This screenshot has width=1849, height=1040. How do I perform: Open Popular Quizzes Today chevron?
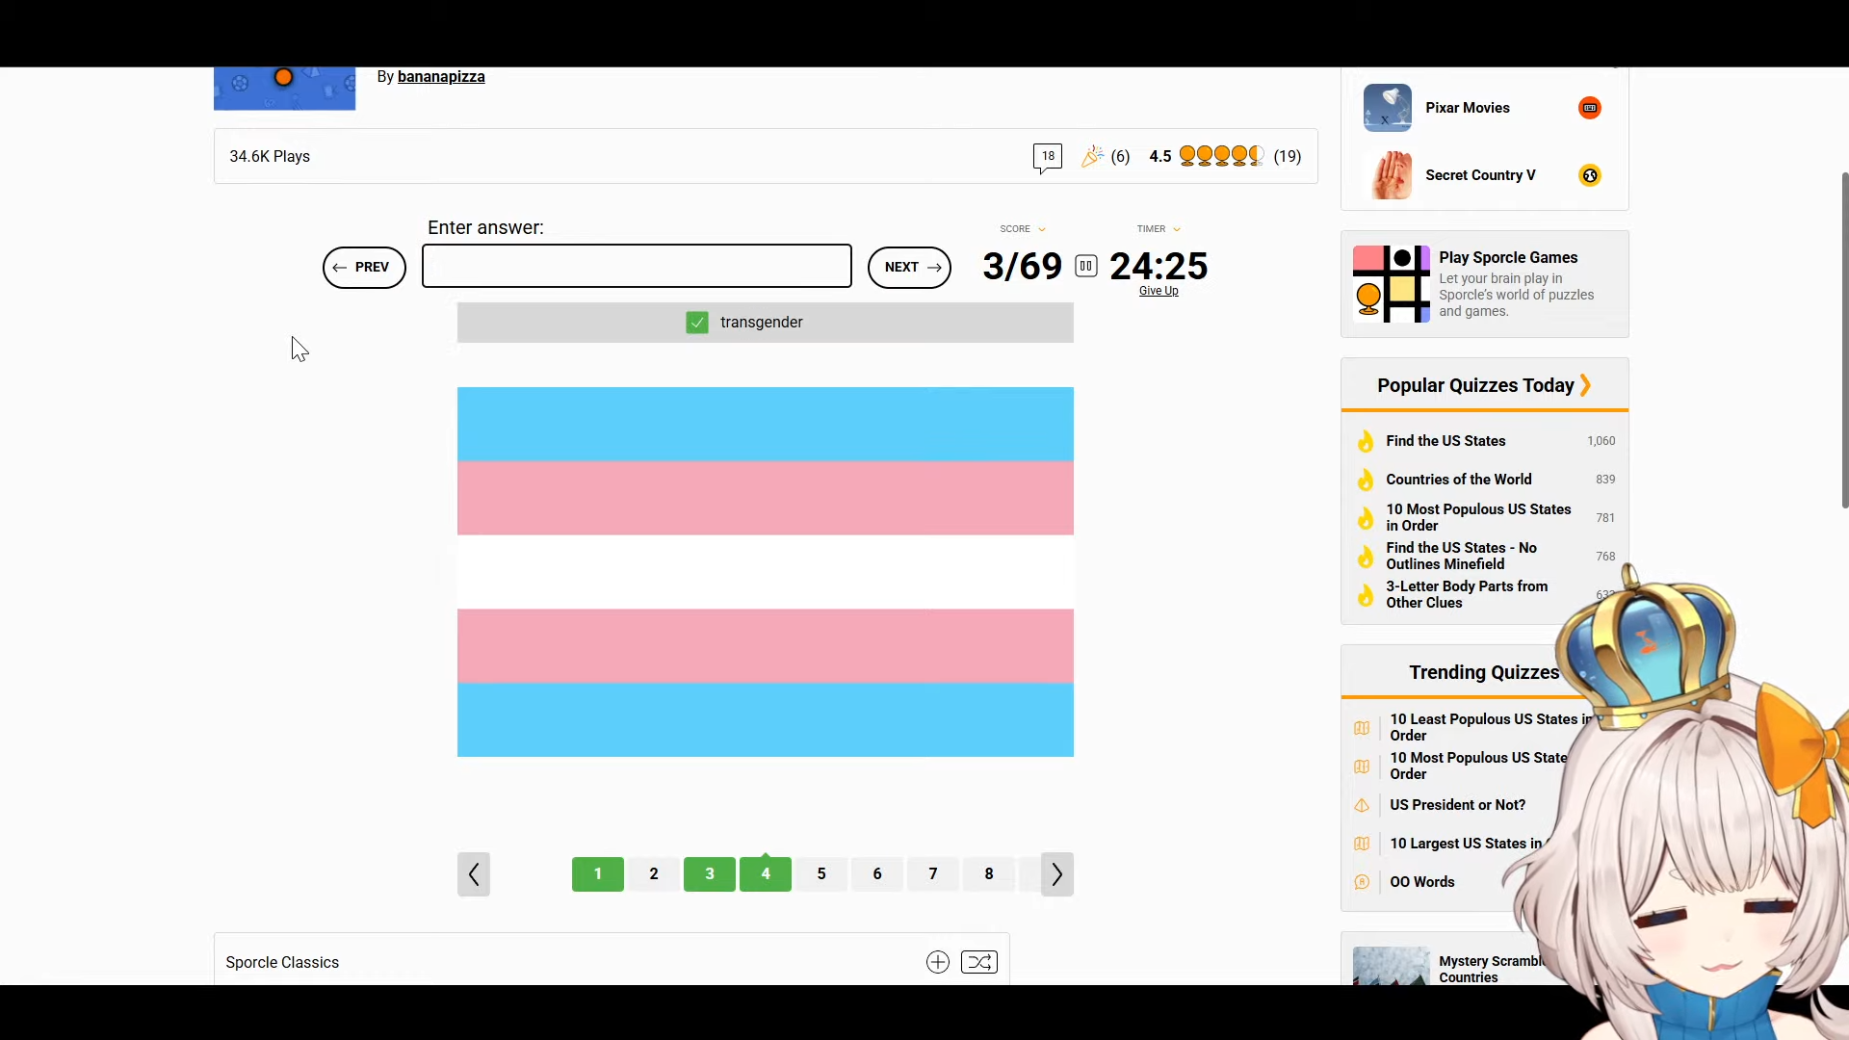tap(1585, 385)
